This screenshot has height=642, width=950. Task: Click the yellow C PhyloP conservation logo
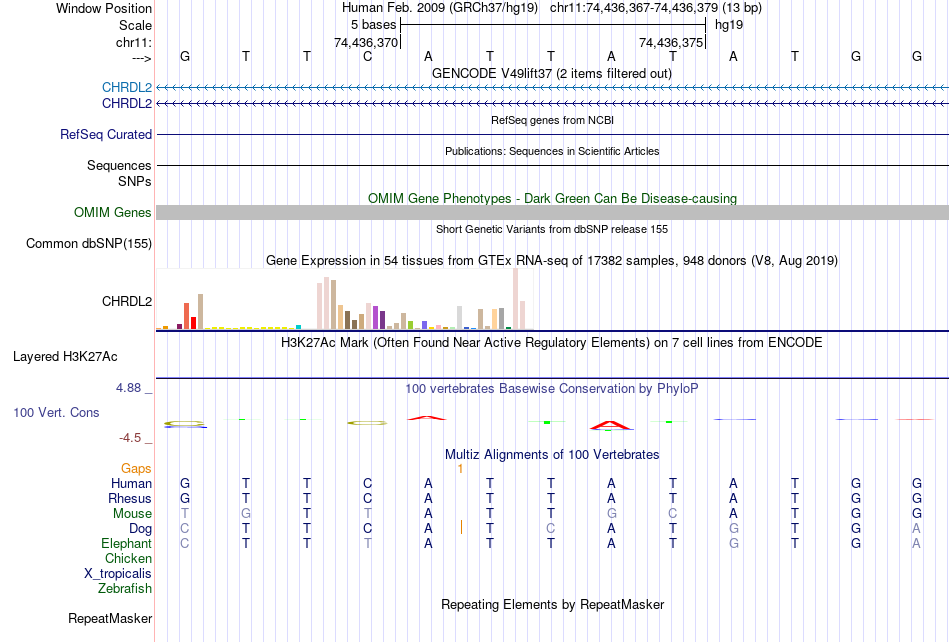[x=367, y=423]
